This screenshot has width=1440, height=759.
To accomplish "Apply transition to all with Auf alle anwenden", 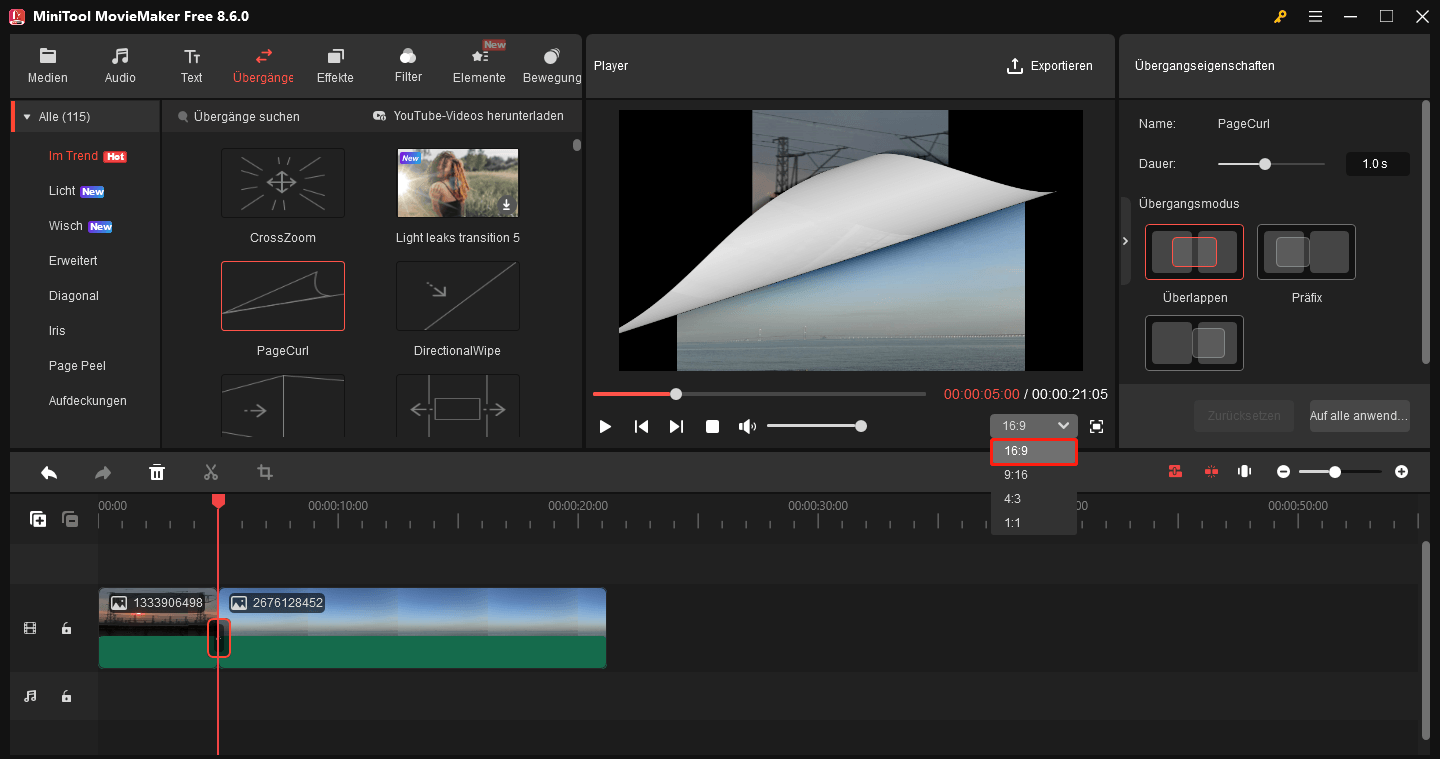I will [1359, 416].
